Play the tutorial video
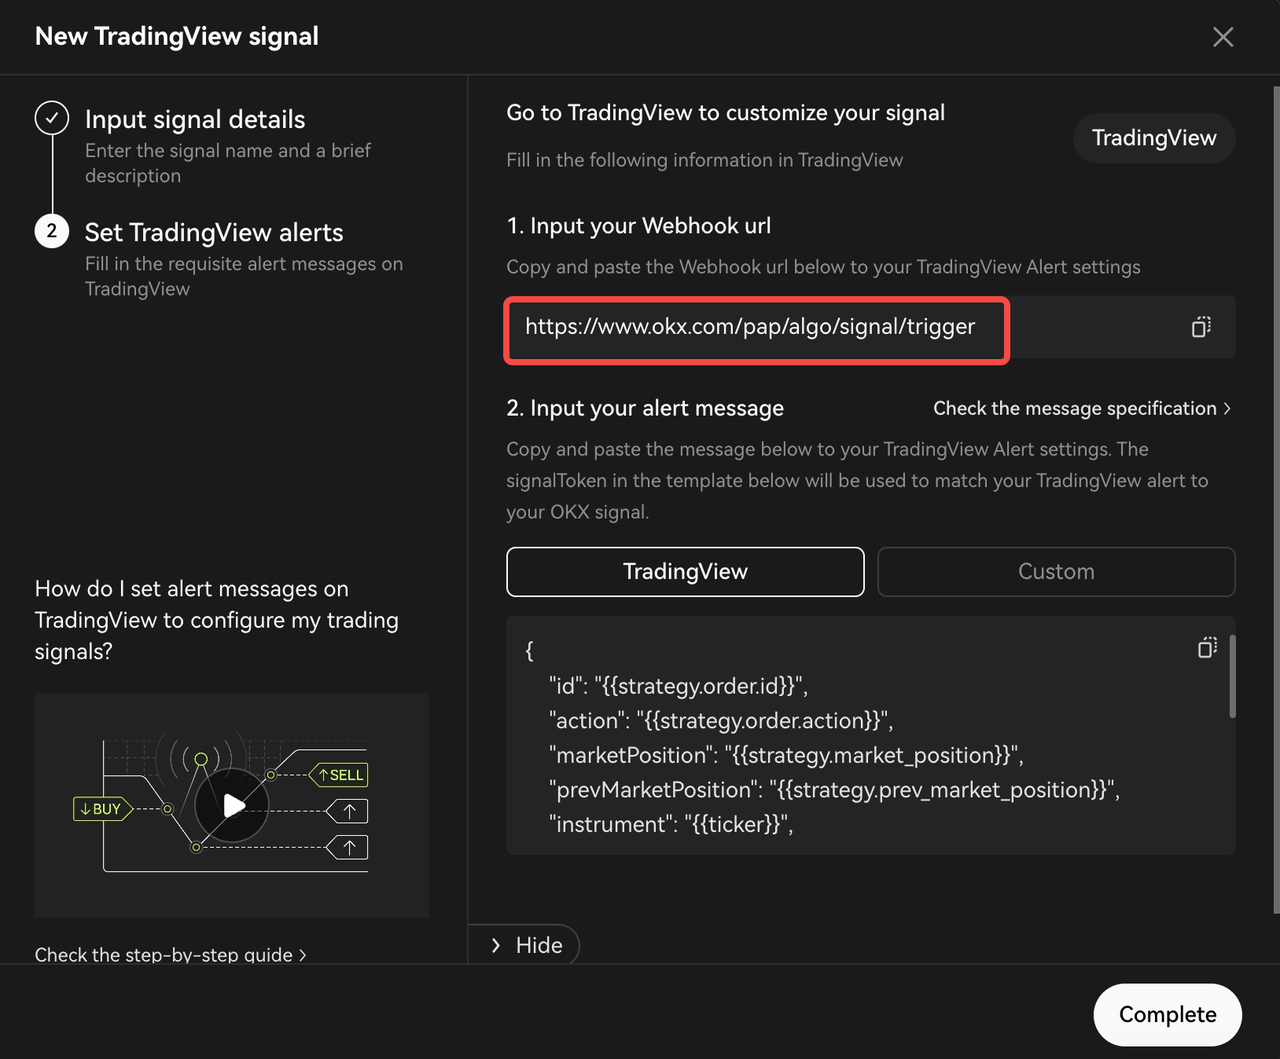 coord(233,805)
